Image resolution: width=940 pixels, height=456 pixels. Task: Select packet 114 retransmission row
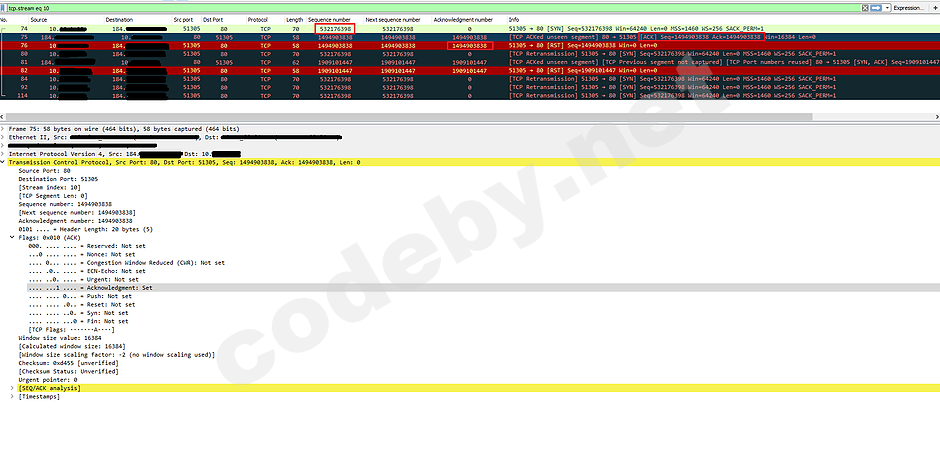click(x=470, y=96)
